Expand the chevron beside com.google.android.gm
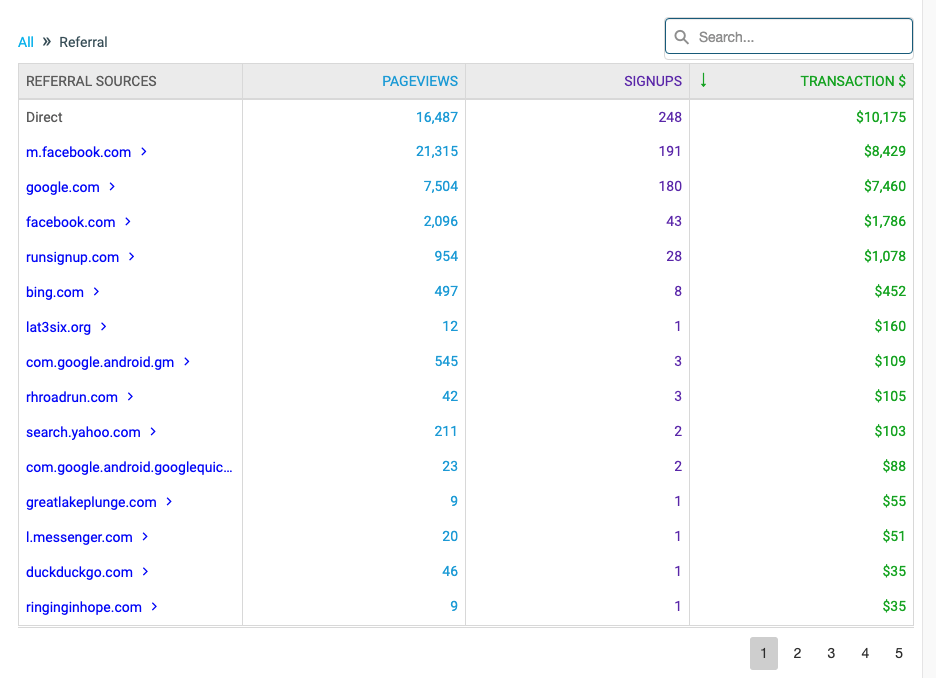The height and width of the screenshot is (678, 936). 187,362
